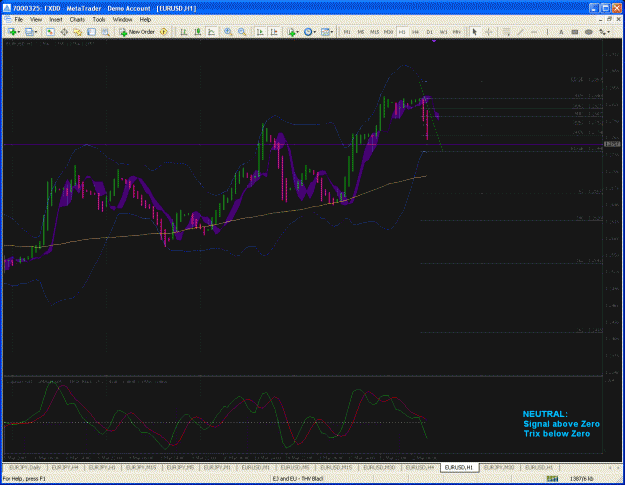Select the Trendline drawing tool

pyautogui.click(x=520, y=32)
